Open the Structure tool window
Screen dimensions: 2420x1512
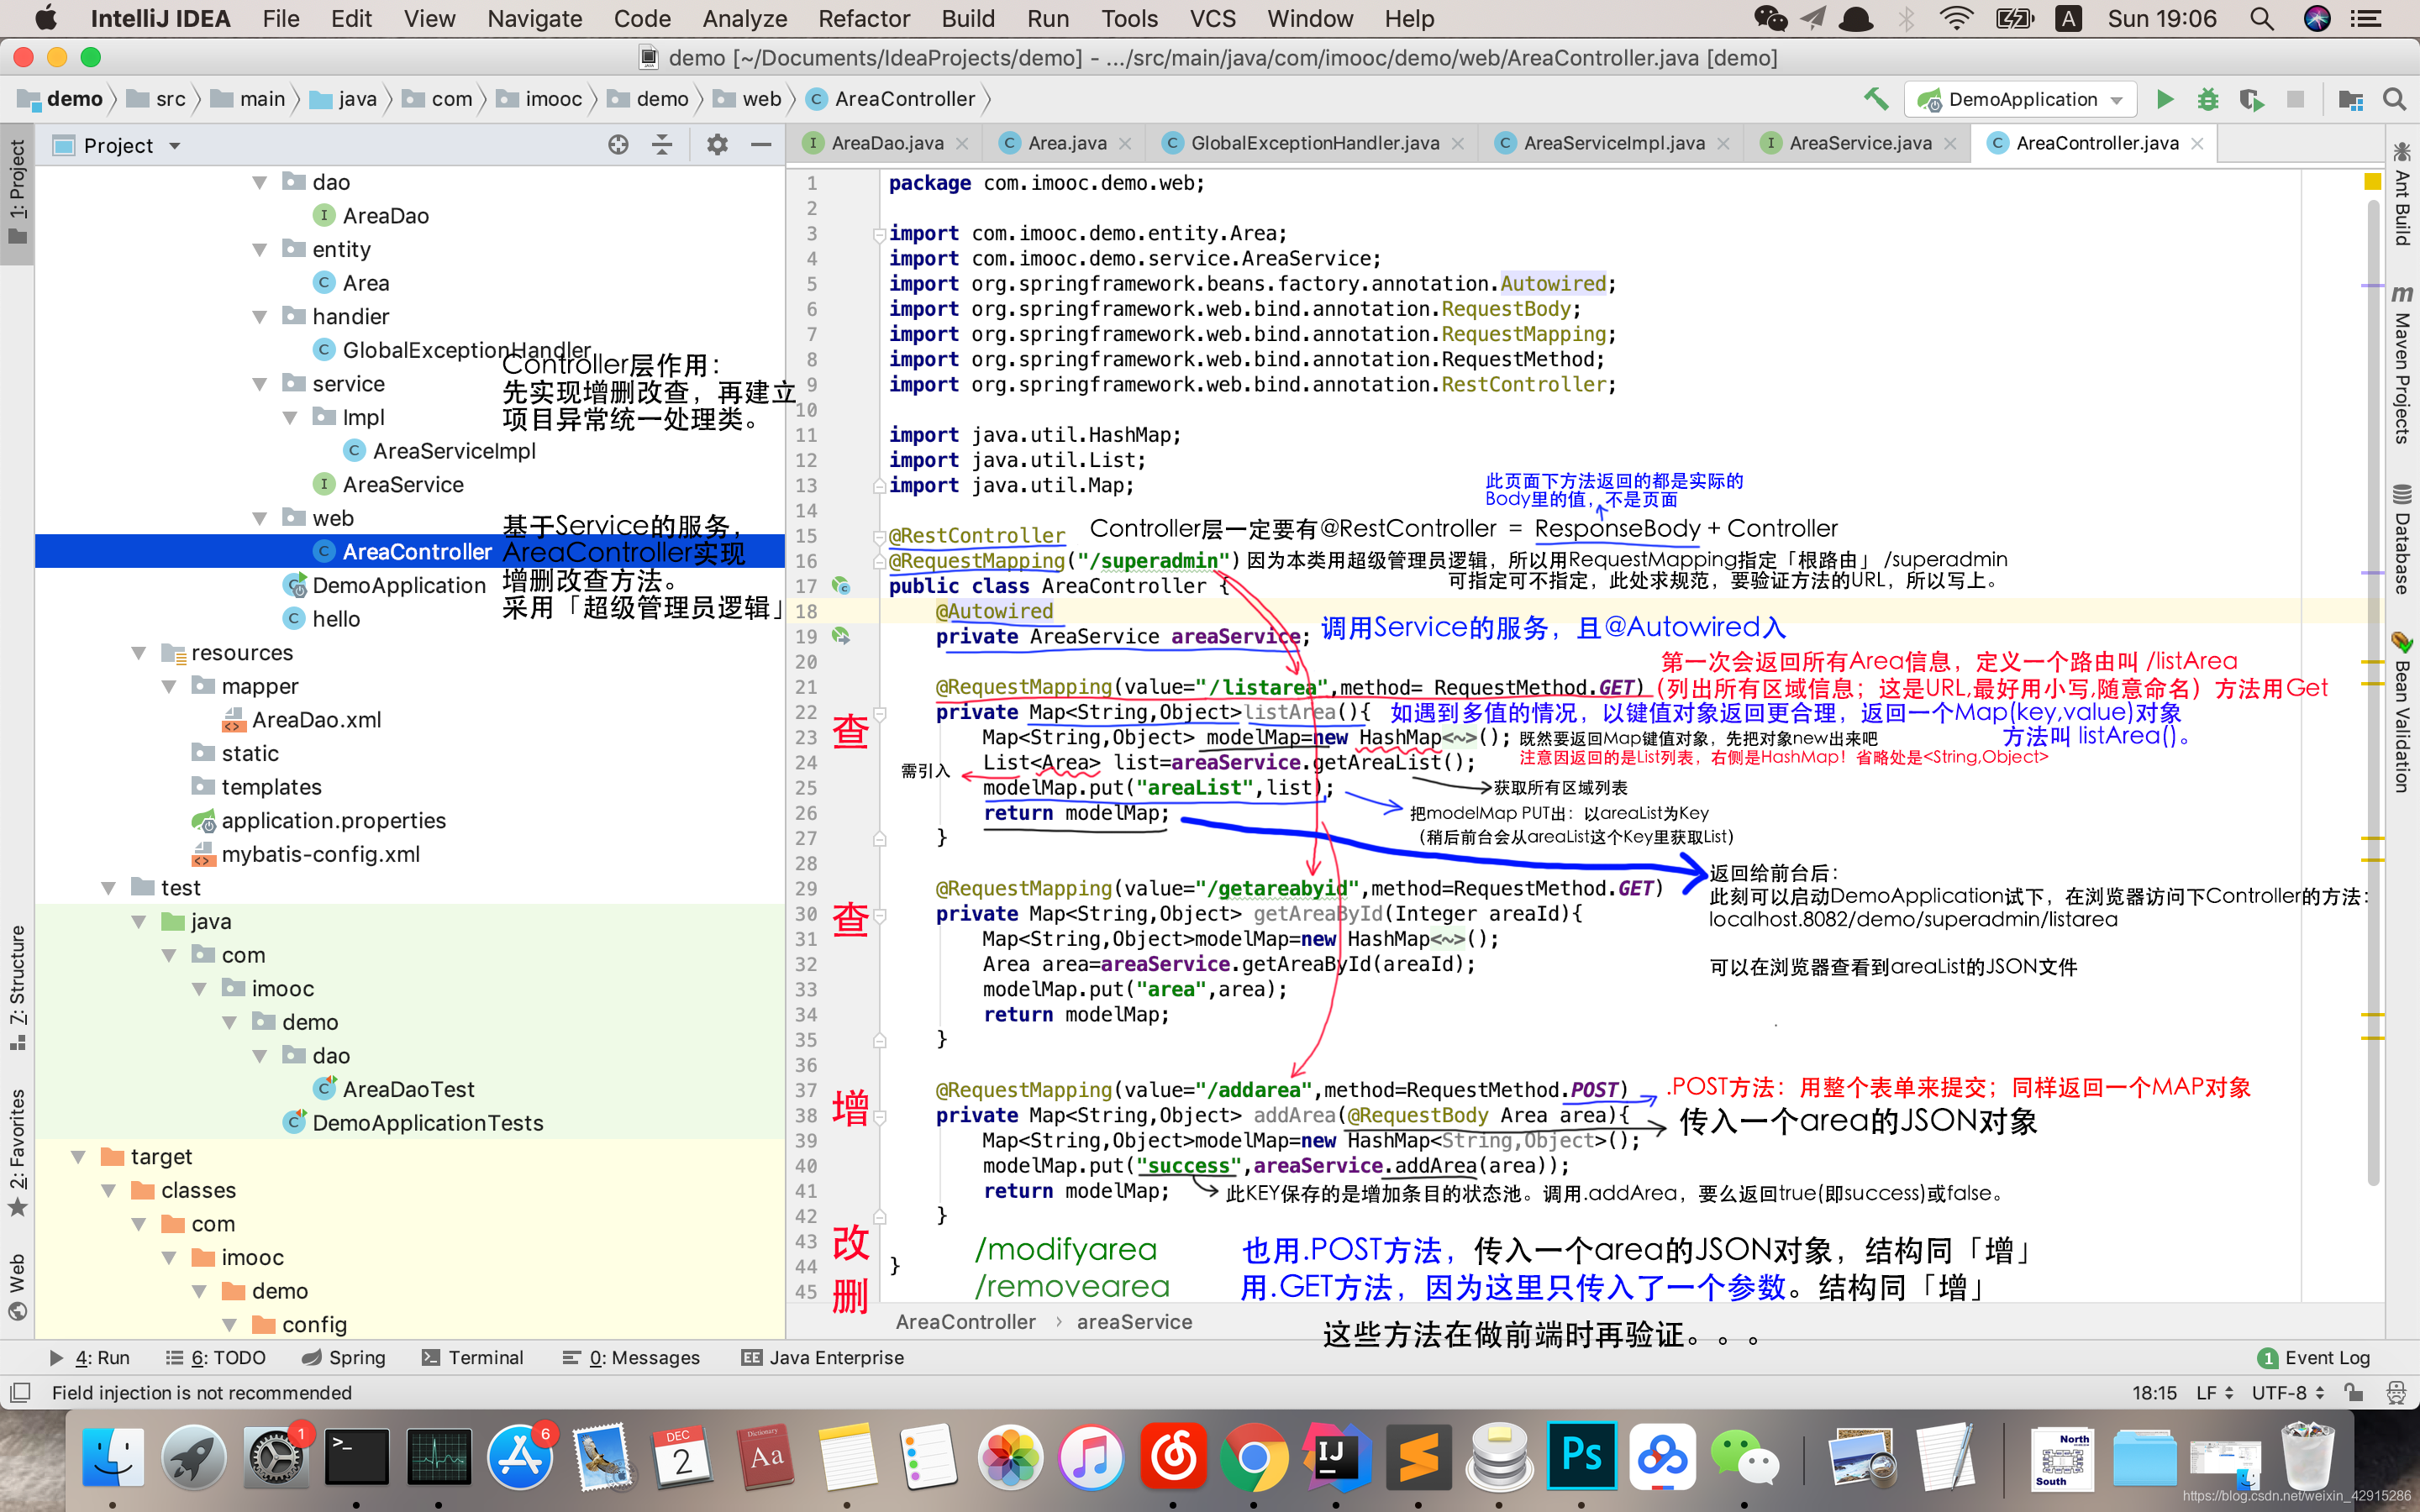point(17,986)
